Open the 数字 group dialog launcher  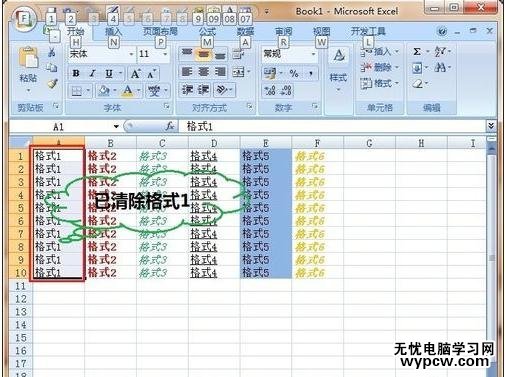pos(314,106)
